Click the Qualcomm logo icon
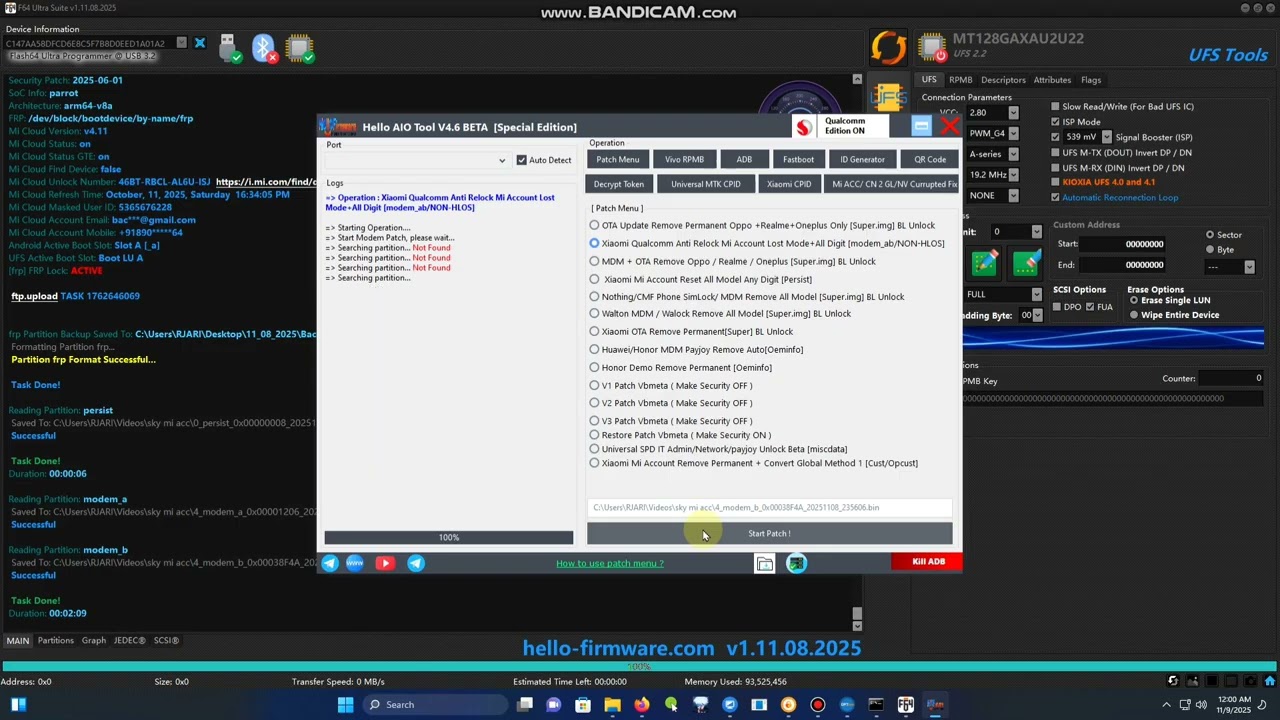The height and width of the screenshot is (720, 1280). (804, 127)
